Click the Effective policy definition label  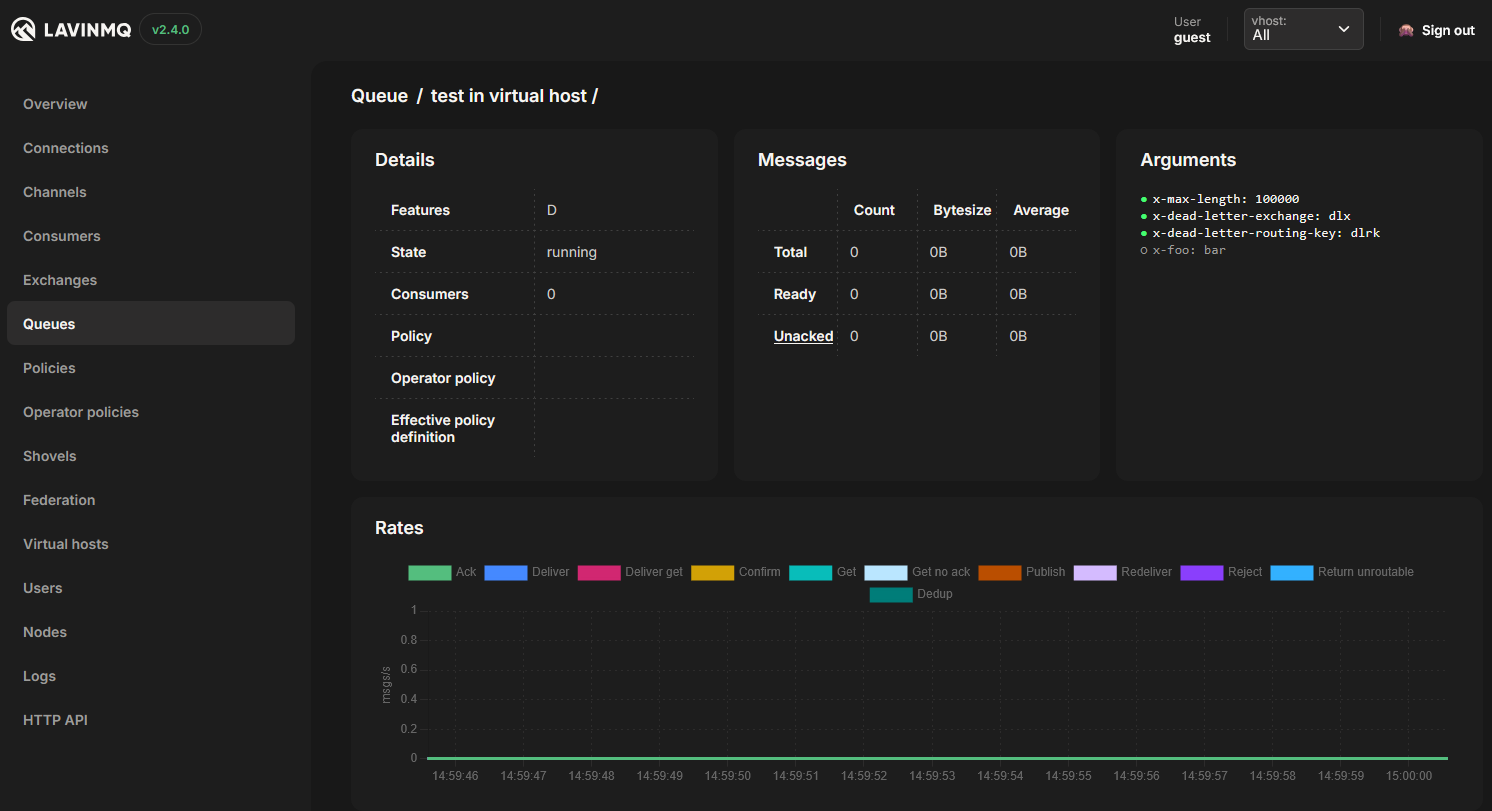[x=443, y=428]
